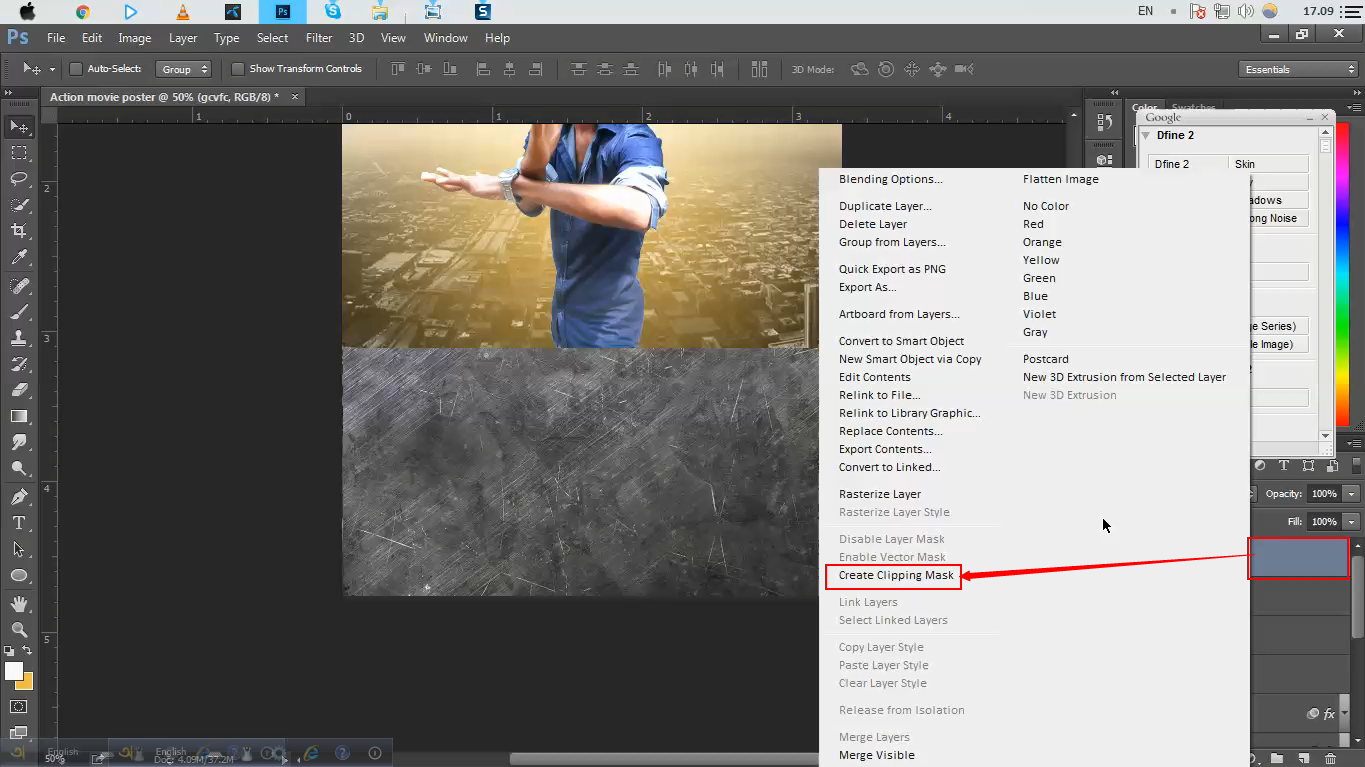
Task: Check Show Transform Controls
Action: pyautogui.click(x=237, y=68)
